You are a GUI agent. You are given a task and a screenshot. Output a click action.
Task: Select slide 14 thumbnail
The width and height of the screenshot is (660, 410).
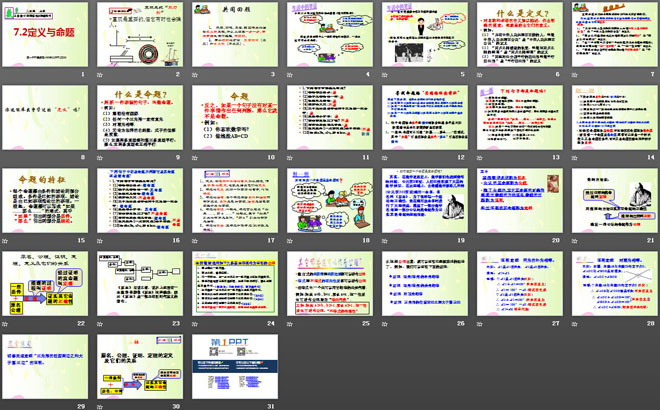[x=615, y=117]
